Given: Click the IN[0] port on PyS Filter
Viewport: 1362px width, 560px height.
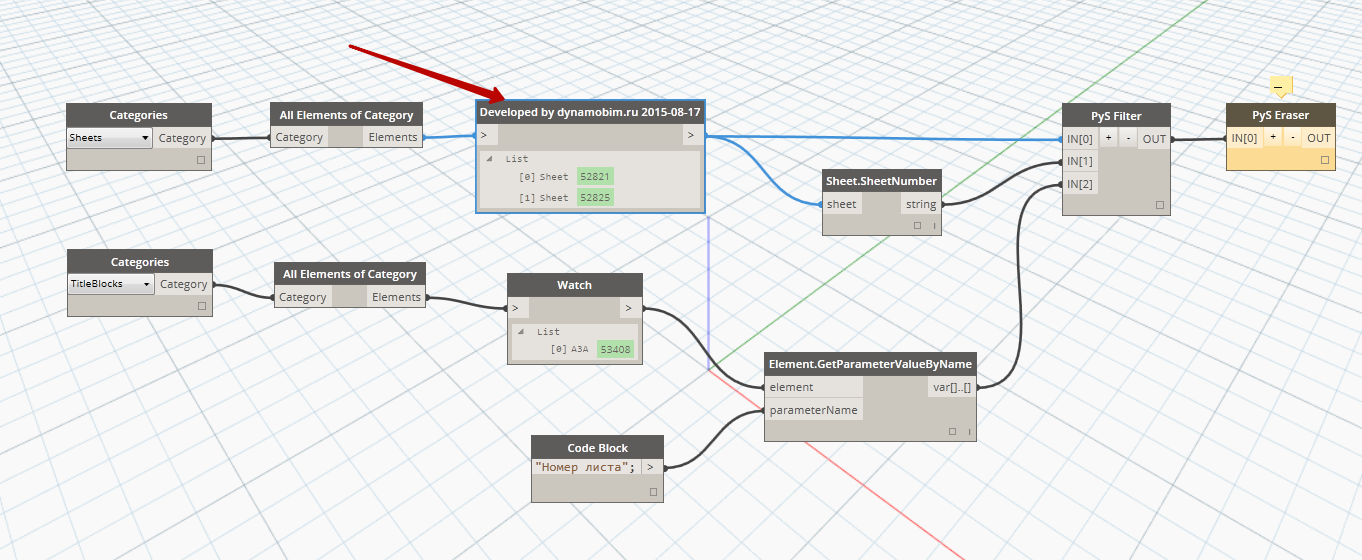Looking at the screenshot, I should [x=1080, y=139].
